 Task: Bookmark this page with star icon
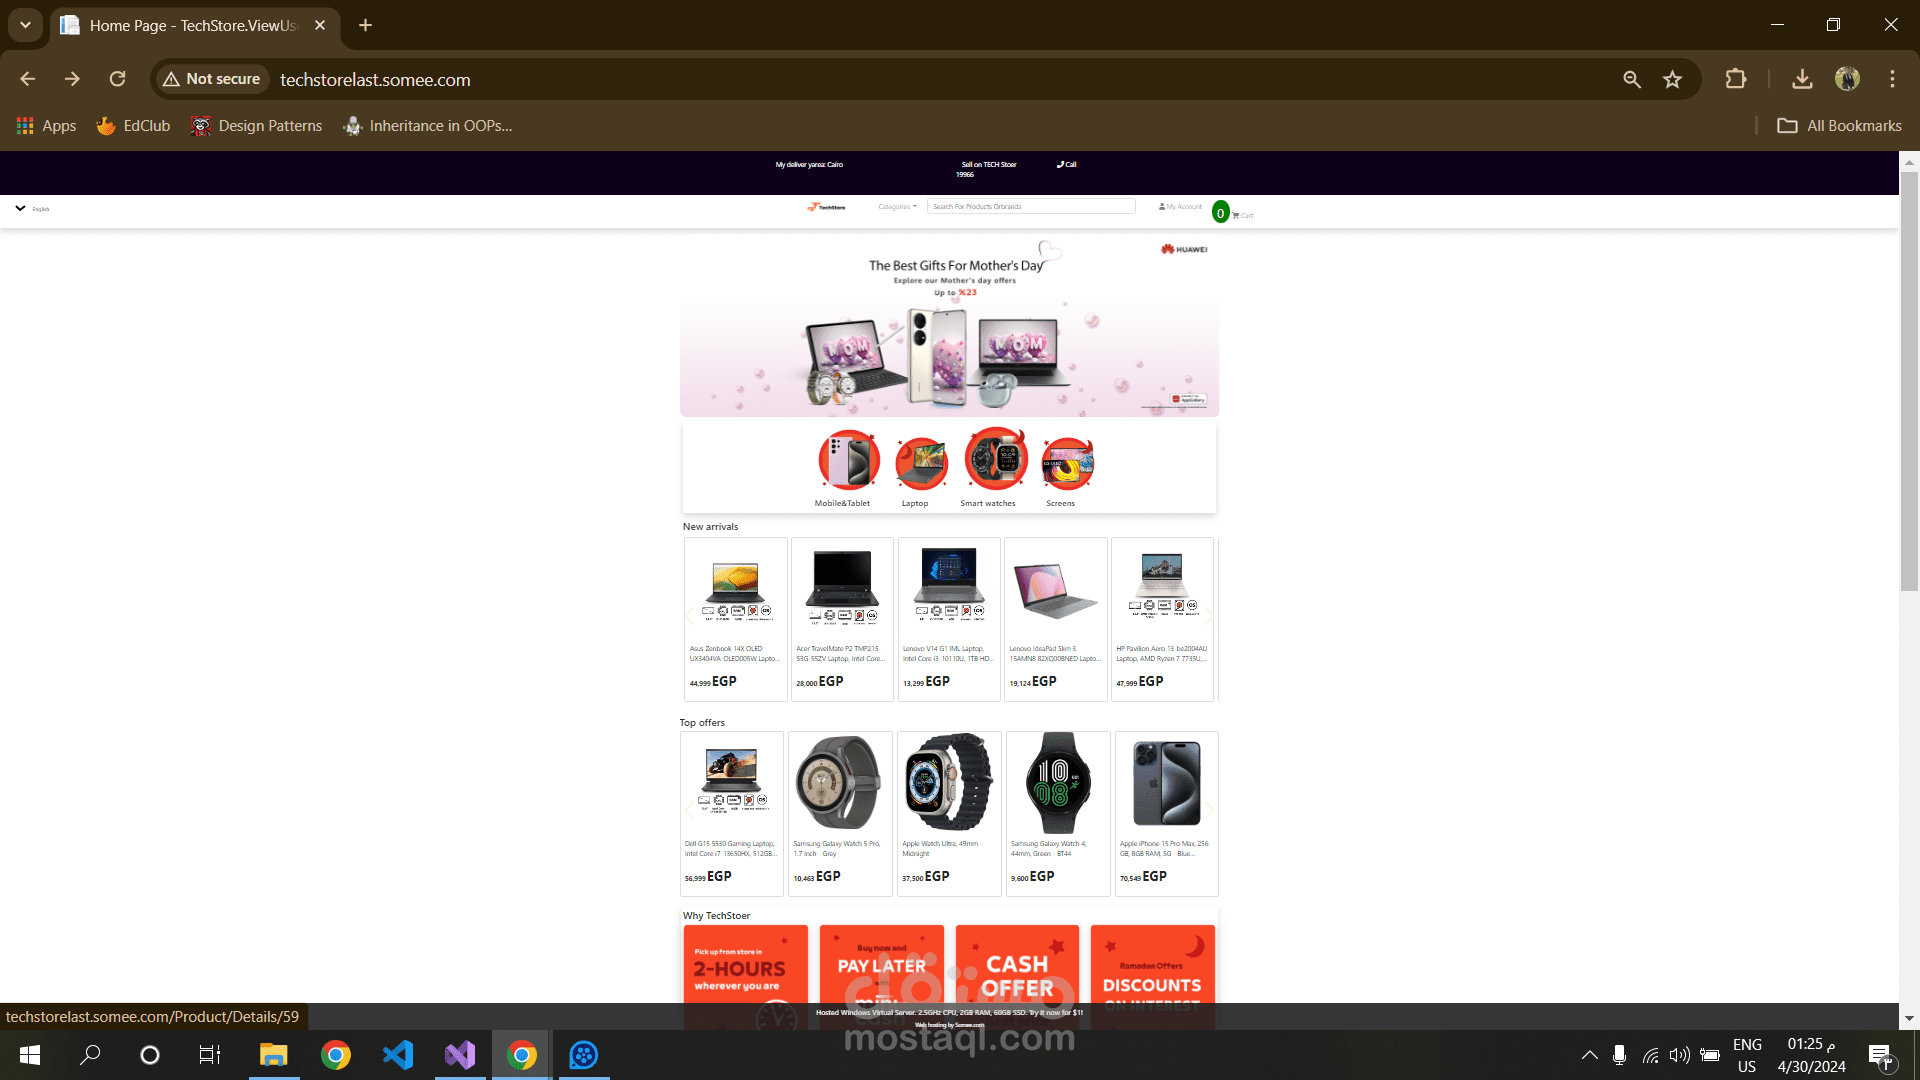pyautogui.click(x=1672, y=79)
